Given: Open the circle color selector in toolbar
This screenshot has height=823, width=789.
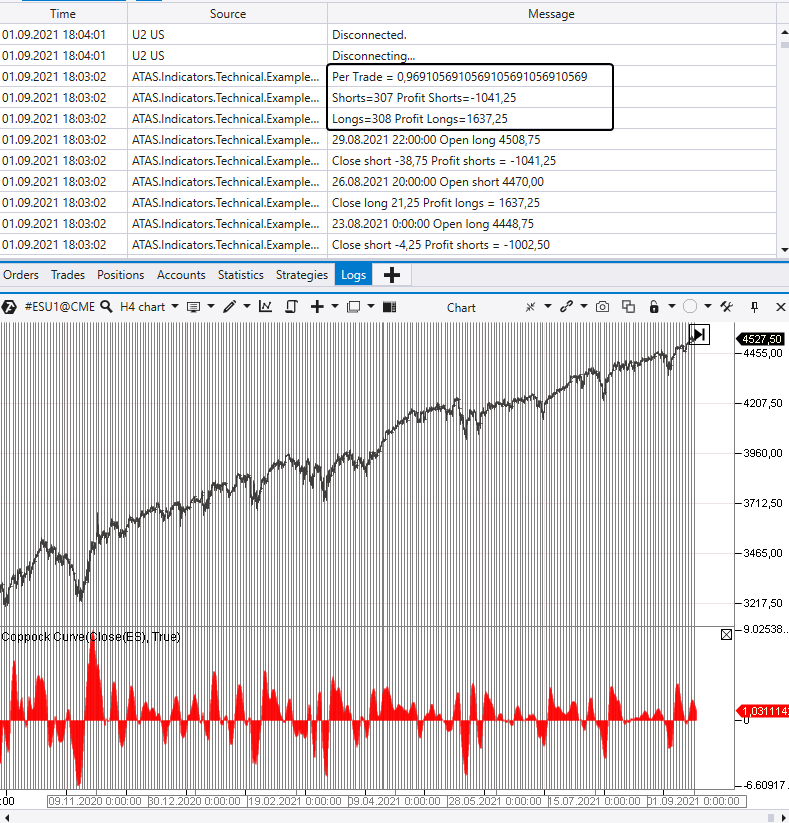Looking at the screenshot, I should coord(689,307).
